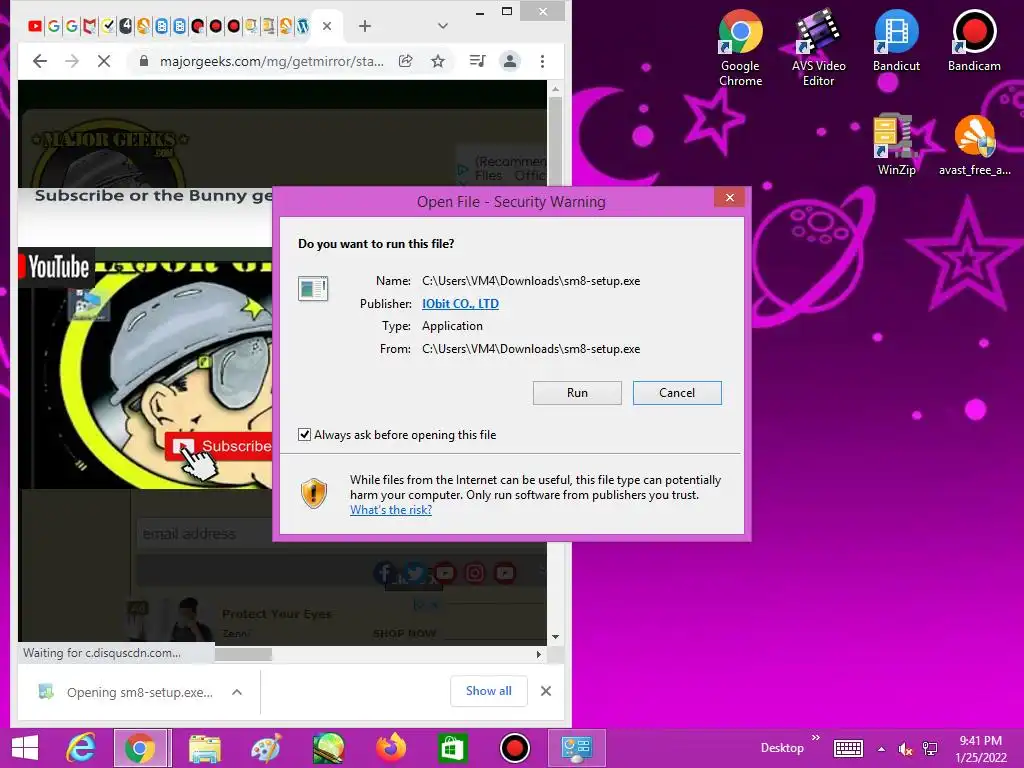Click the majorgeeks.com address bar
This screenshot has width=1024, height=768.
[x=272, y=61]
